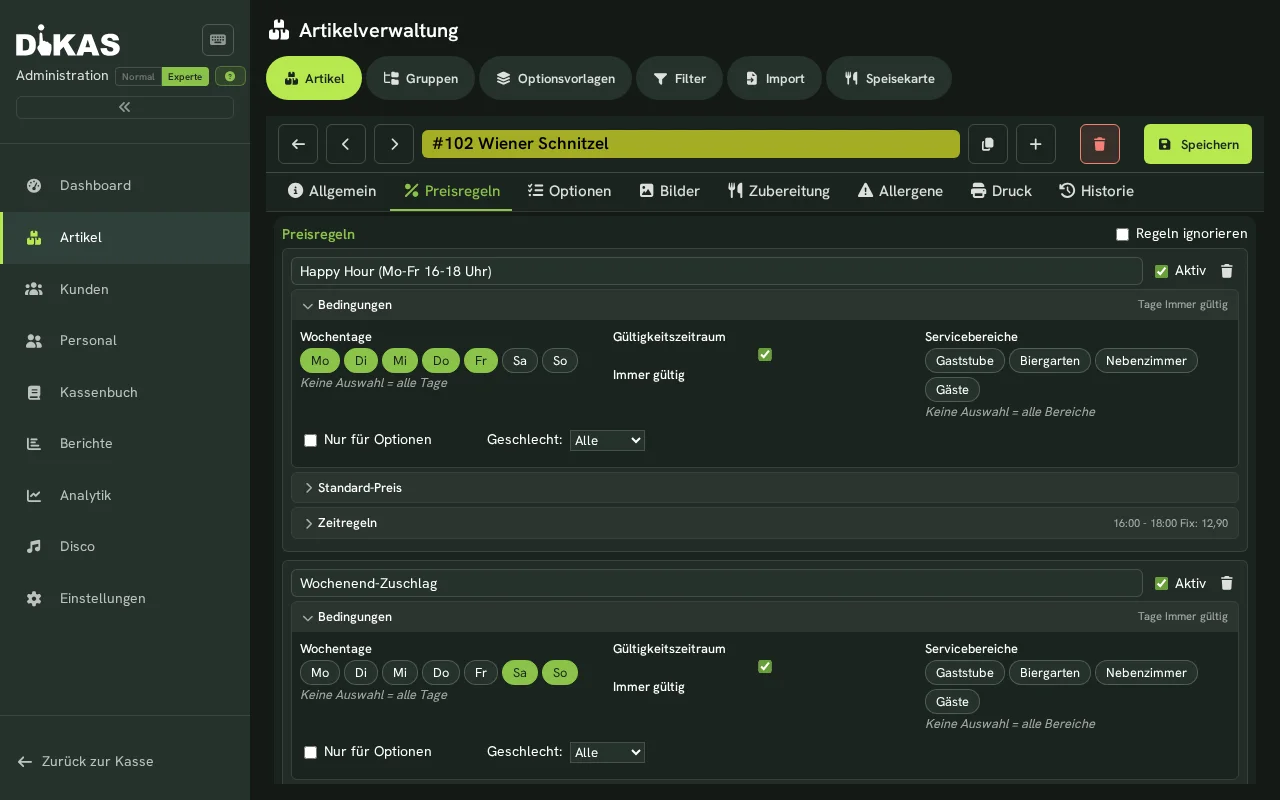Duplicate article using the copy icon
Image resolution: width=1280 pixels, height=800 pixels.
[988, 144]
